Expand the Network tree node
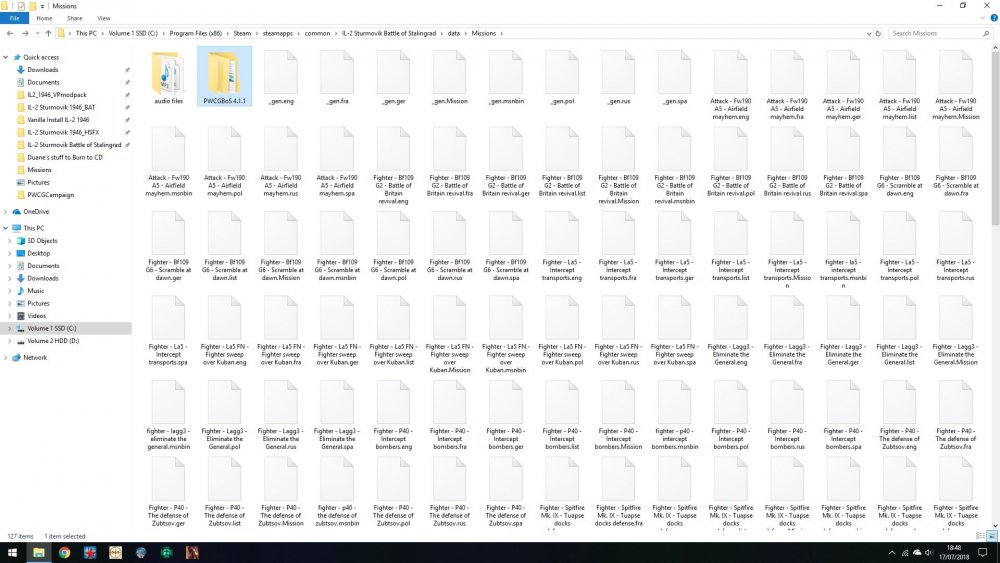 6,358
